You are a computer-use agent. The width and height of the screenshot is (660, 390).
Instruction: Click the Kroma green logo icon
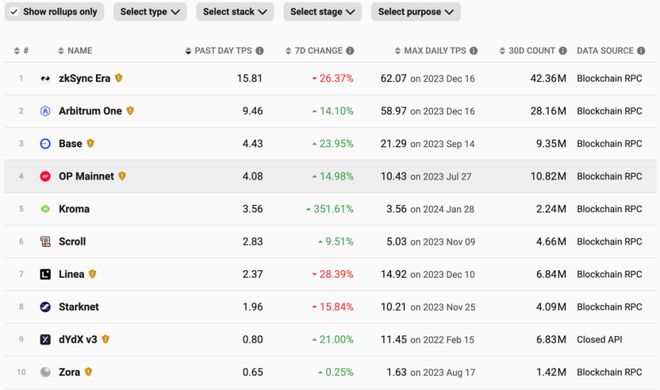tap(45, 209)
